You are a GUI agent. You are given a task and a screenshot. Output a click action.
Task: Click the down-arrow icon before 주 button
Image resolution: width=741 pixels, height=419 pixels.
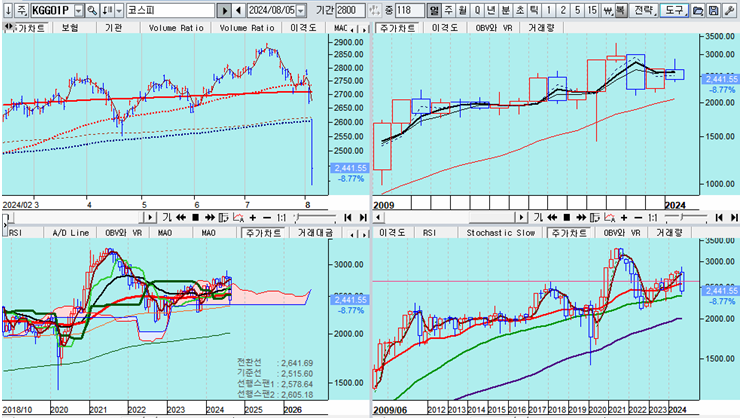[8, 10]
